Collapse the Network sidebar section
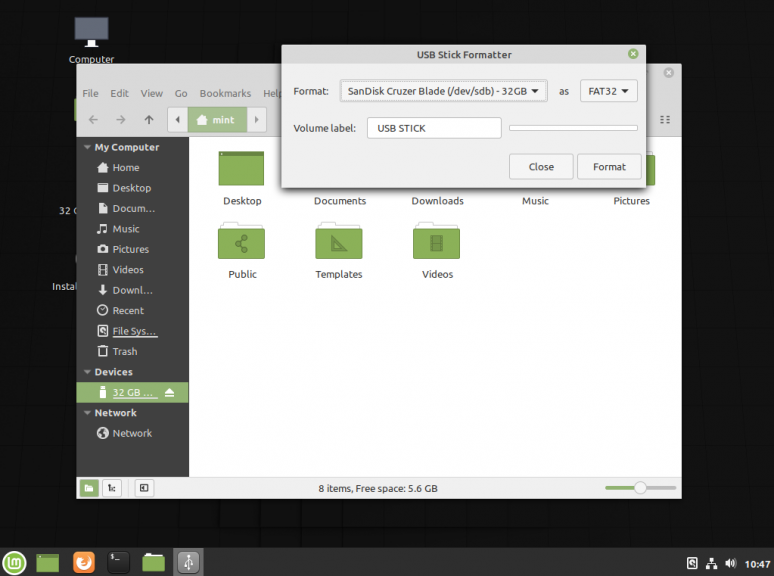 87,413
